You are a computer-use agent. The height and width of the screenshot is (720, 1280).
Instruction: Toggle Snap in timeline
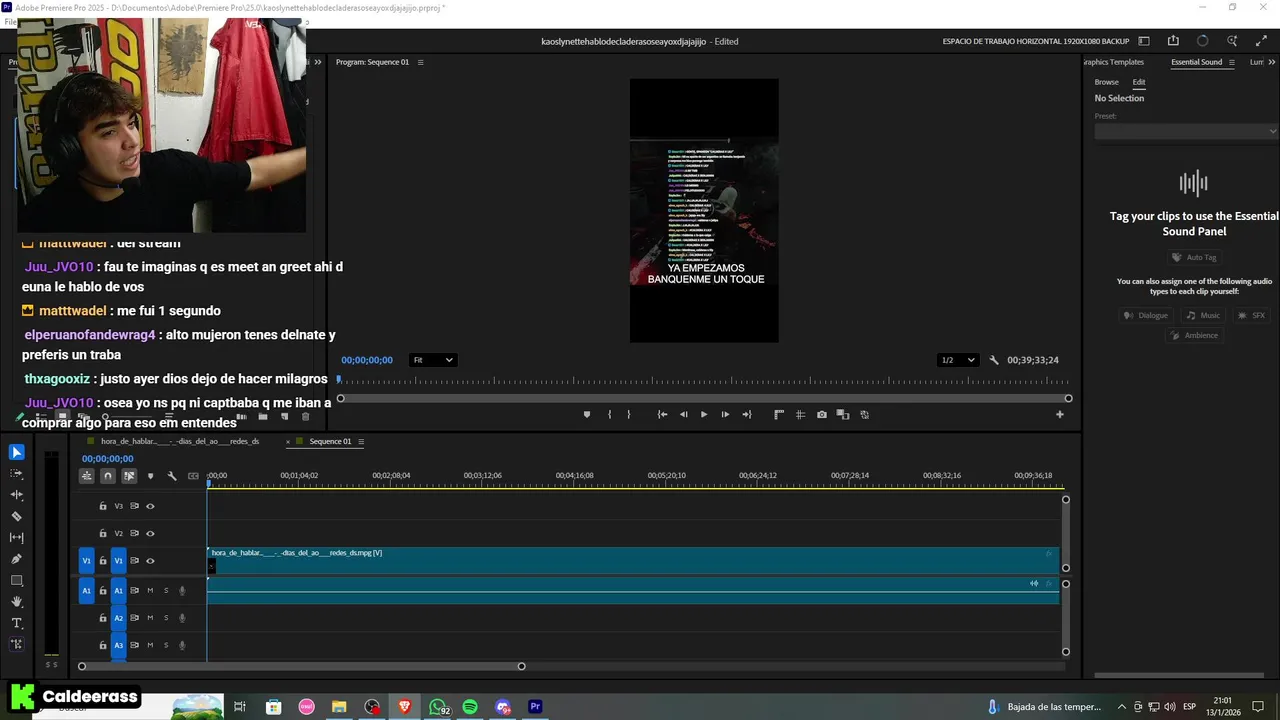coord(108,476)
